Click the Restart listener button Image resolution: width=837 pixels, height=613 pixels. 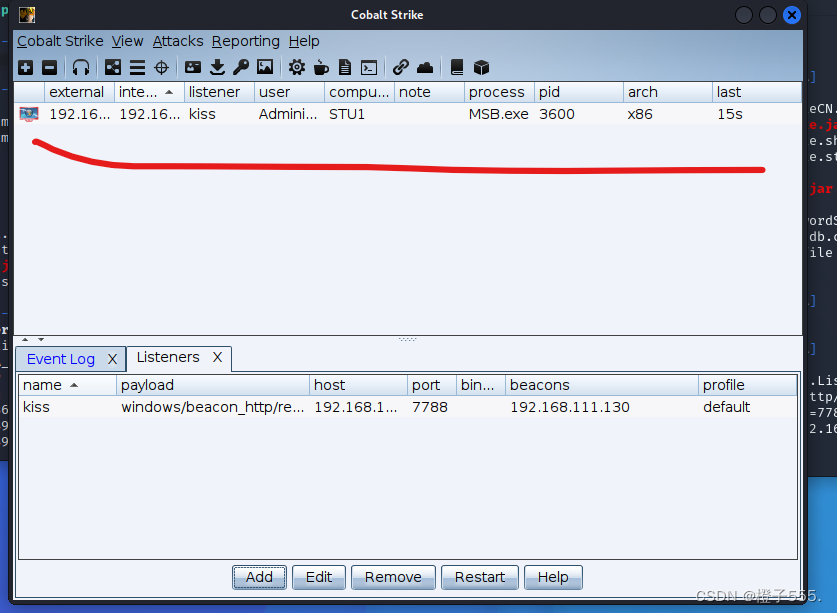(479, 577)
